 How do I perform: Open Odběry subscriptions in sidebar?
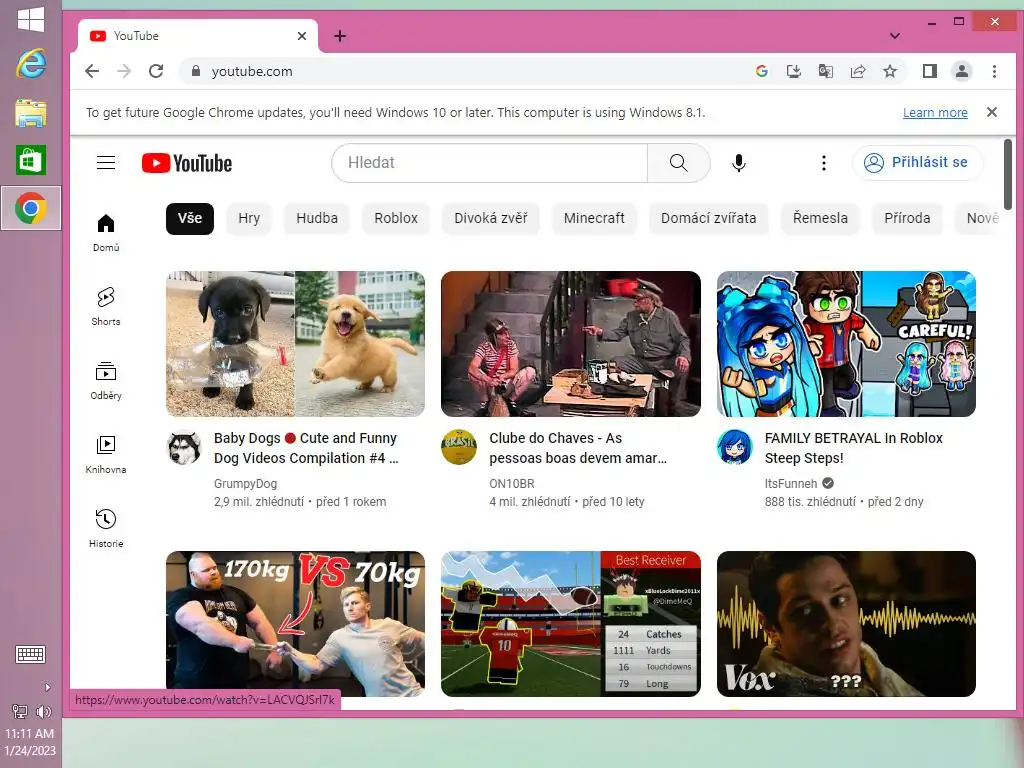[x=106, y=381]
